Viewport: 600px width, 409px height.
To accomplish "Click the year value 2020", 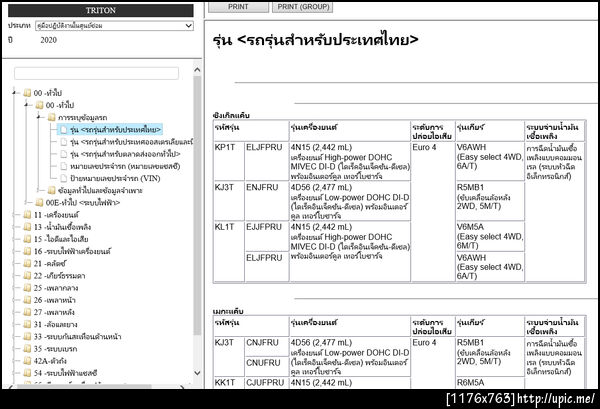I will click(49, 40).
